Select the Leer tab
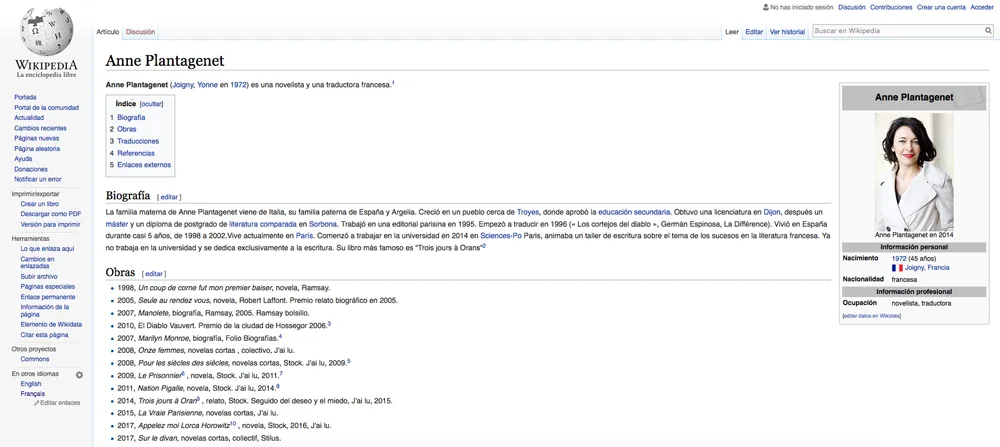 coord(732,32)
